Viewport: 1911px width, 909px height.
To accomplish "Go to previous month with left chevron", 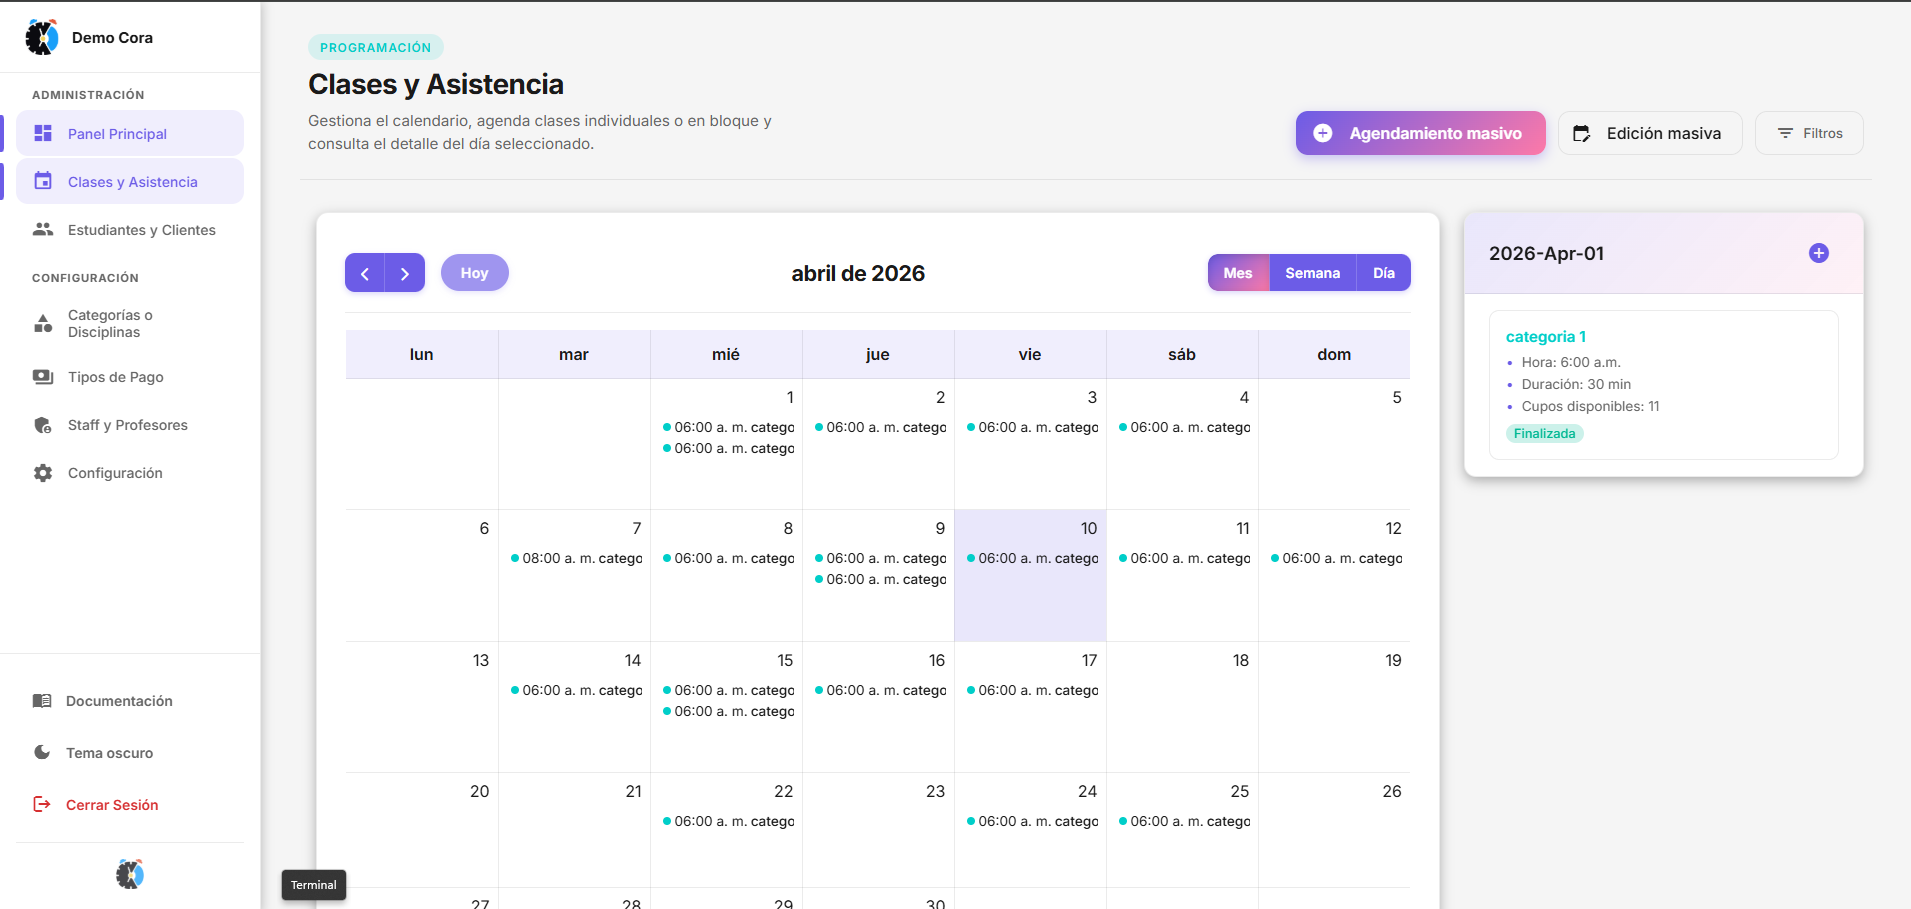I will tap(364, 272).
